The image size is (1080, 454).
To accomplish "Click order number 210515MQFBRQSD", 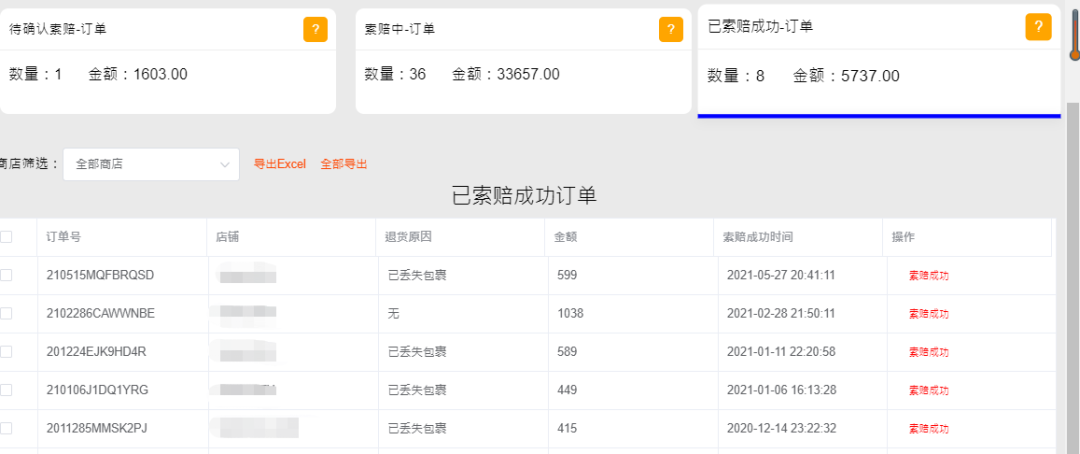I will tap(101, 275).
